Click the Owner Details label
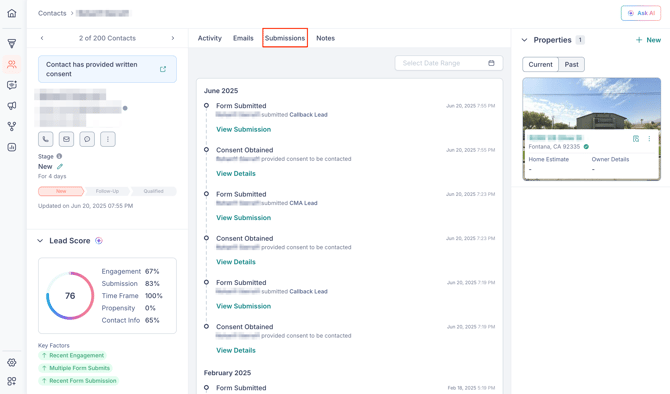Viewport: 670px width, 394px height. [610, 159]
